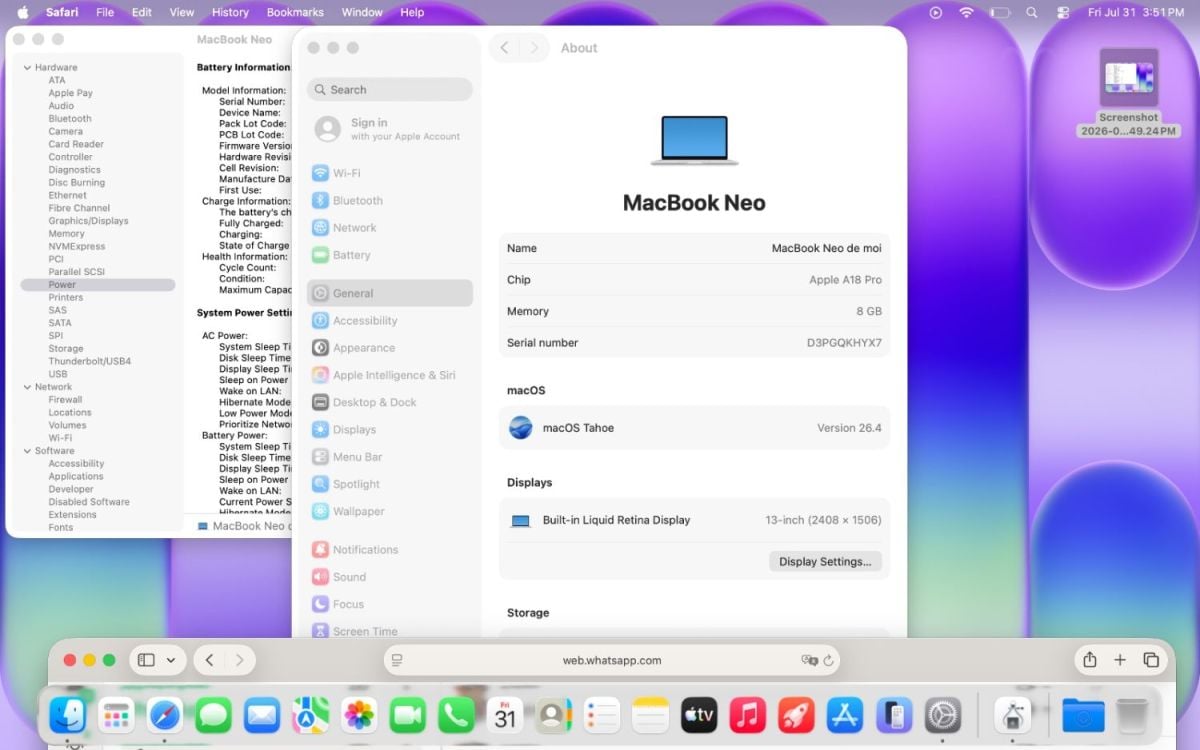The height and width of the screenshot is (750, 1200).
Task: Open Focus in System Settings sidebar
Action: 389,604
